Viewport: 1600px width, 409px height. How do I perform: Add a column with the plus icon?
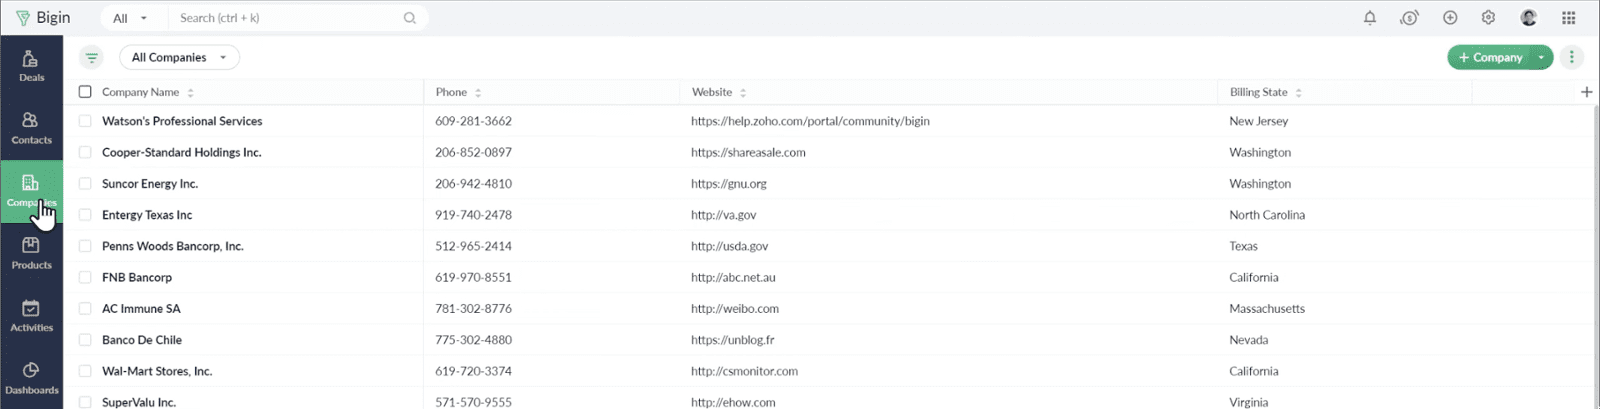(x=1586, y=92)
